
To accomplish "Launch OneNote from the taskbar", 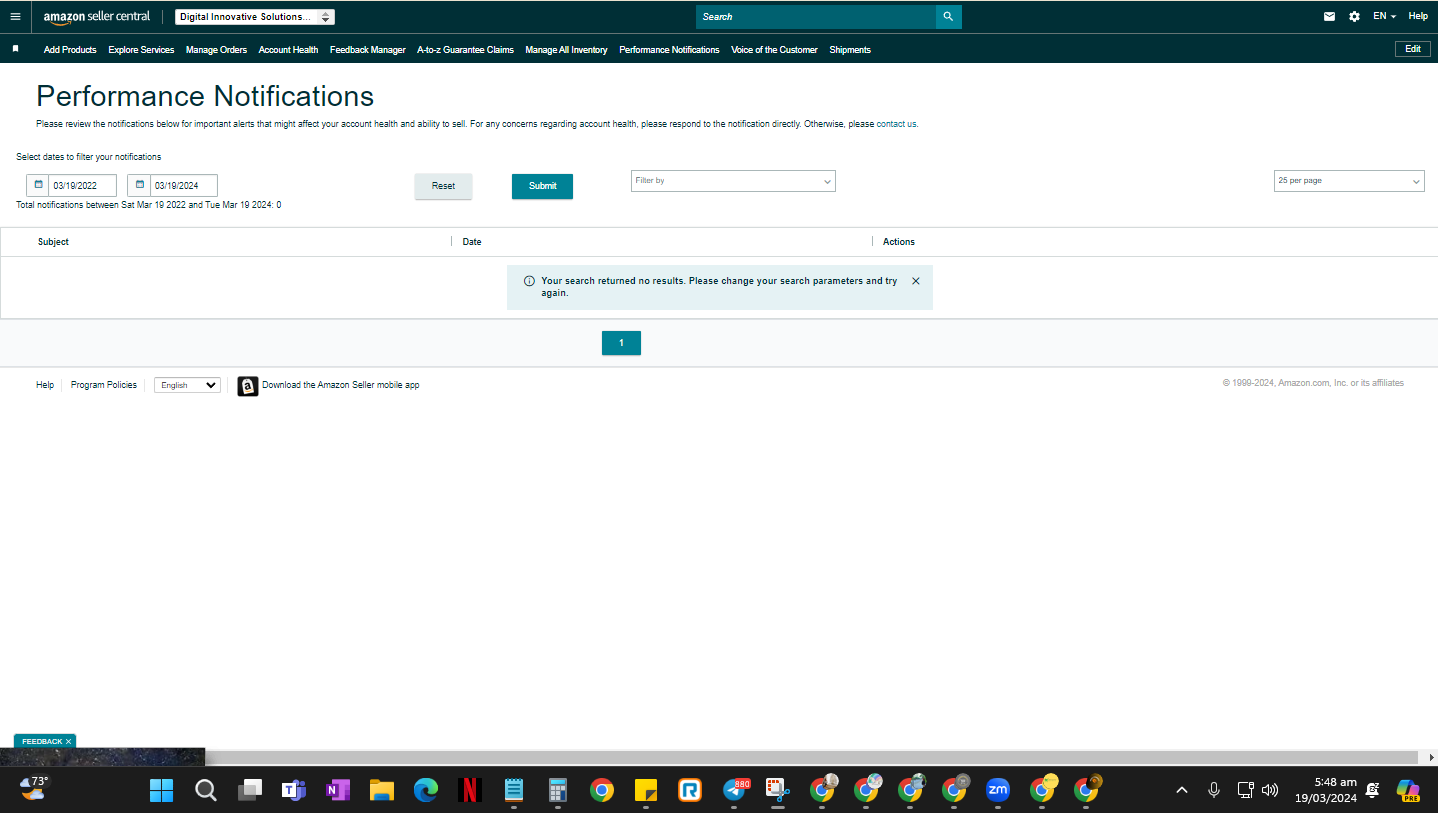I will (x=337, y=790).
